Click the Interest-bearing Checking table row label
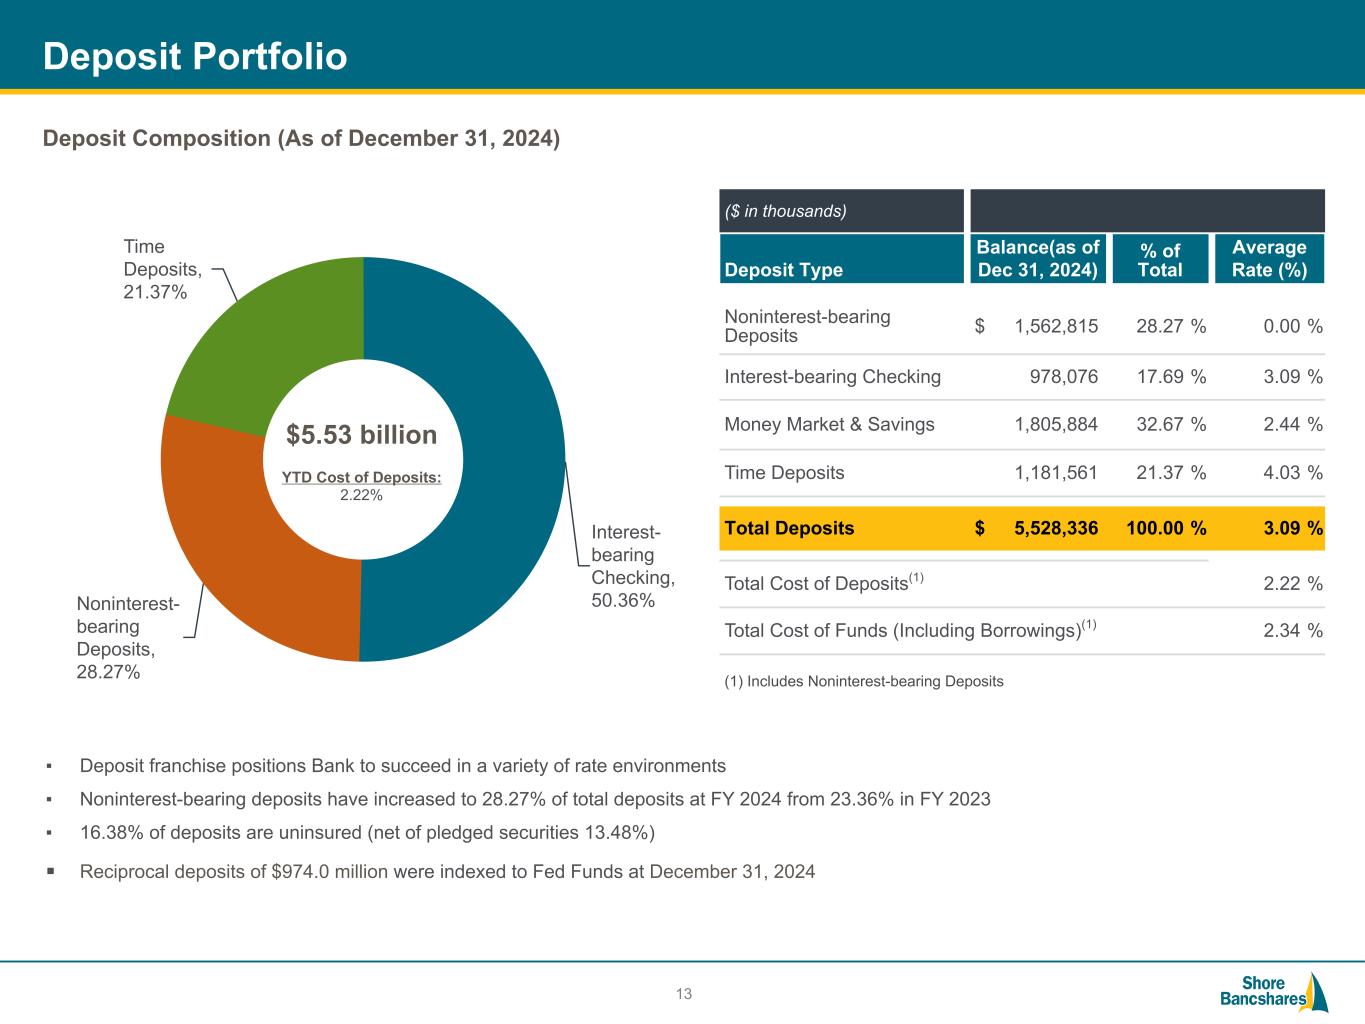The image size is (1365, 1024). [832, 377]
